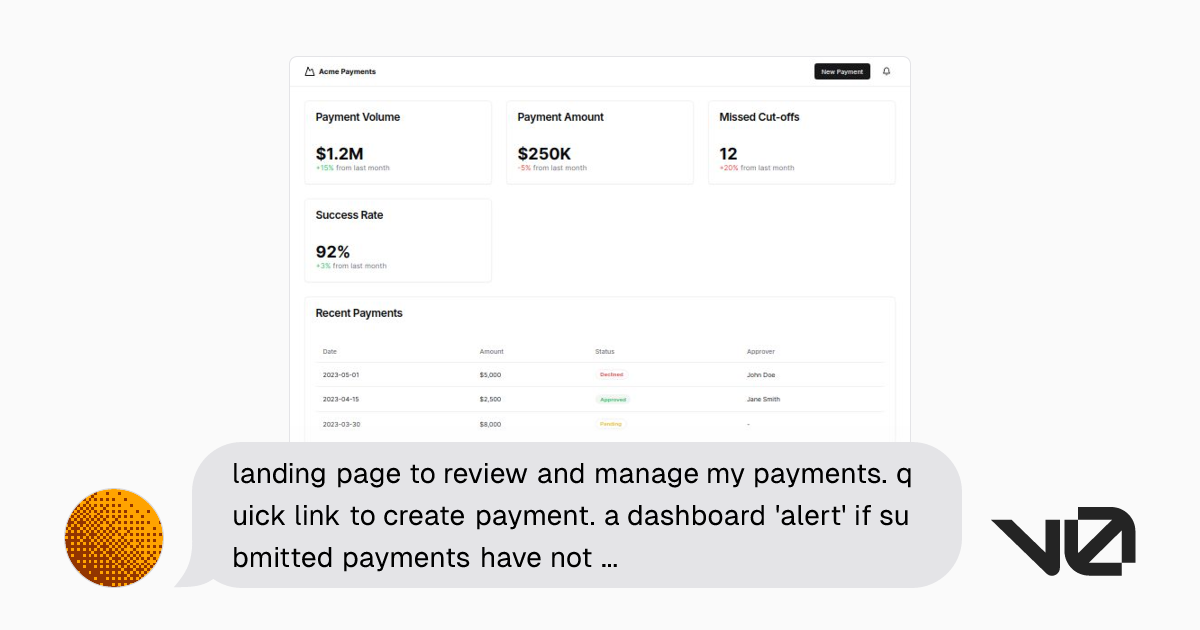Select the Missed Cut-offs metric card
1200x630 pixels.
pyautogui.click(x=801, y=141)
